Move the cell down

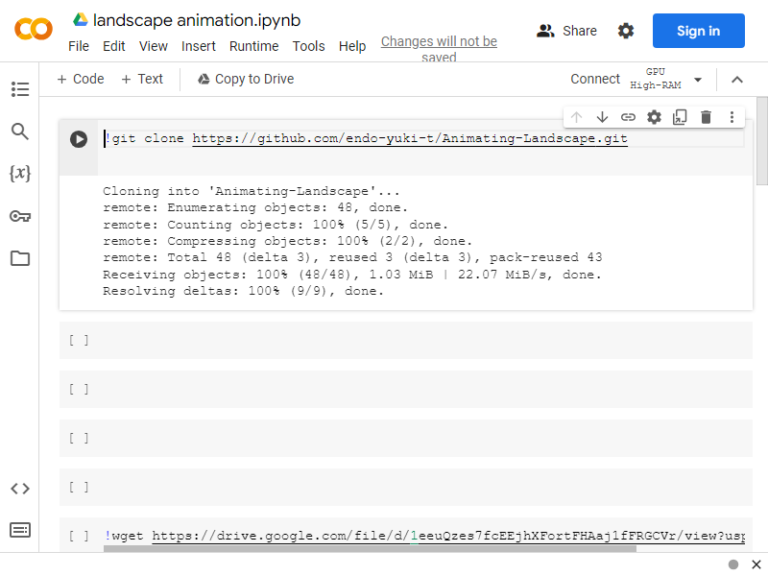pyautogui.click(x=602, y=117)
